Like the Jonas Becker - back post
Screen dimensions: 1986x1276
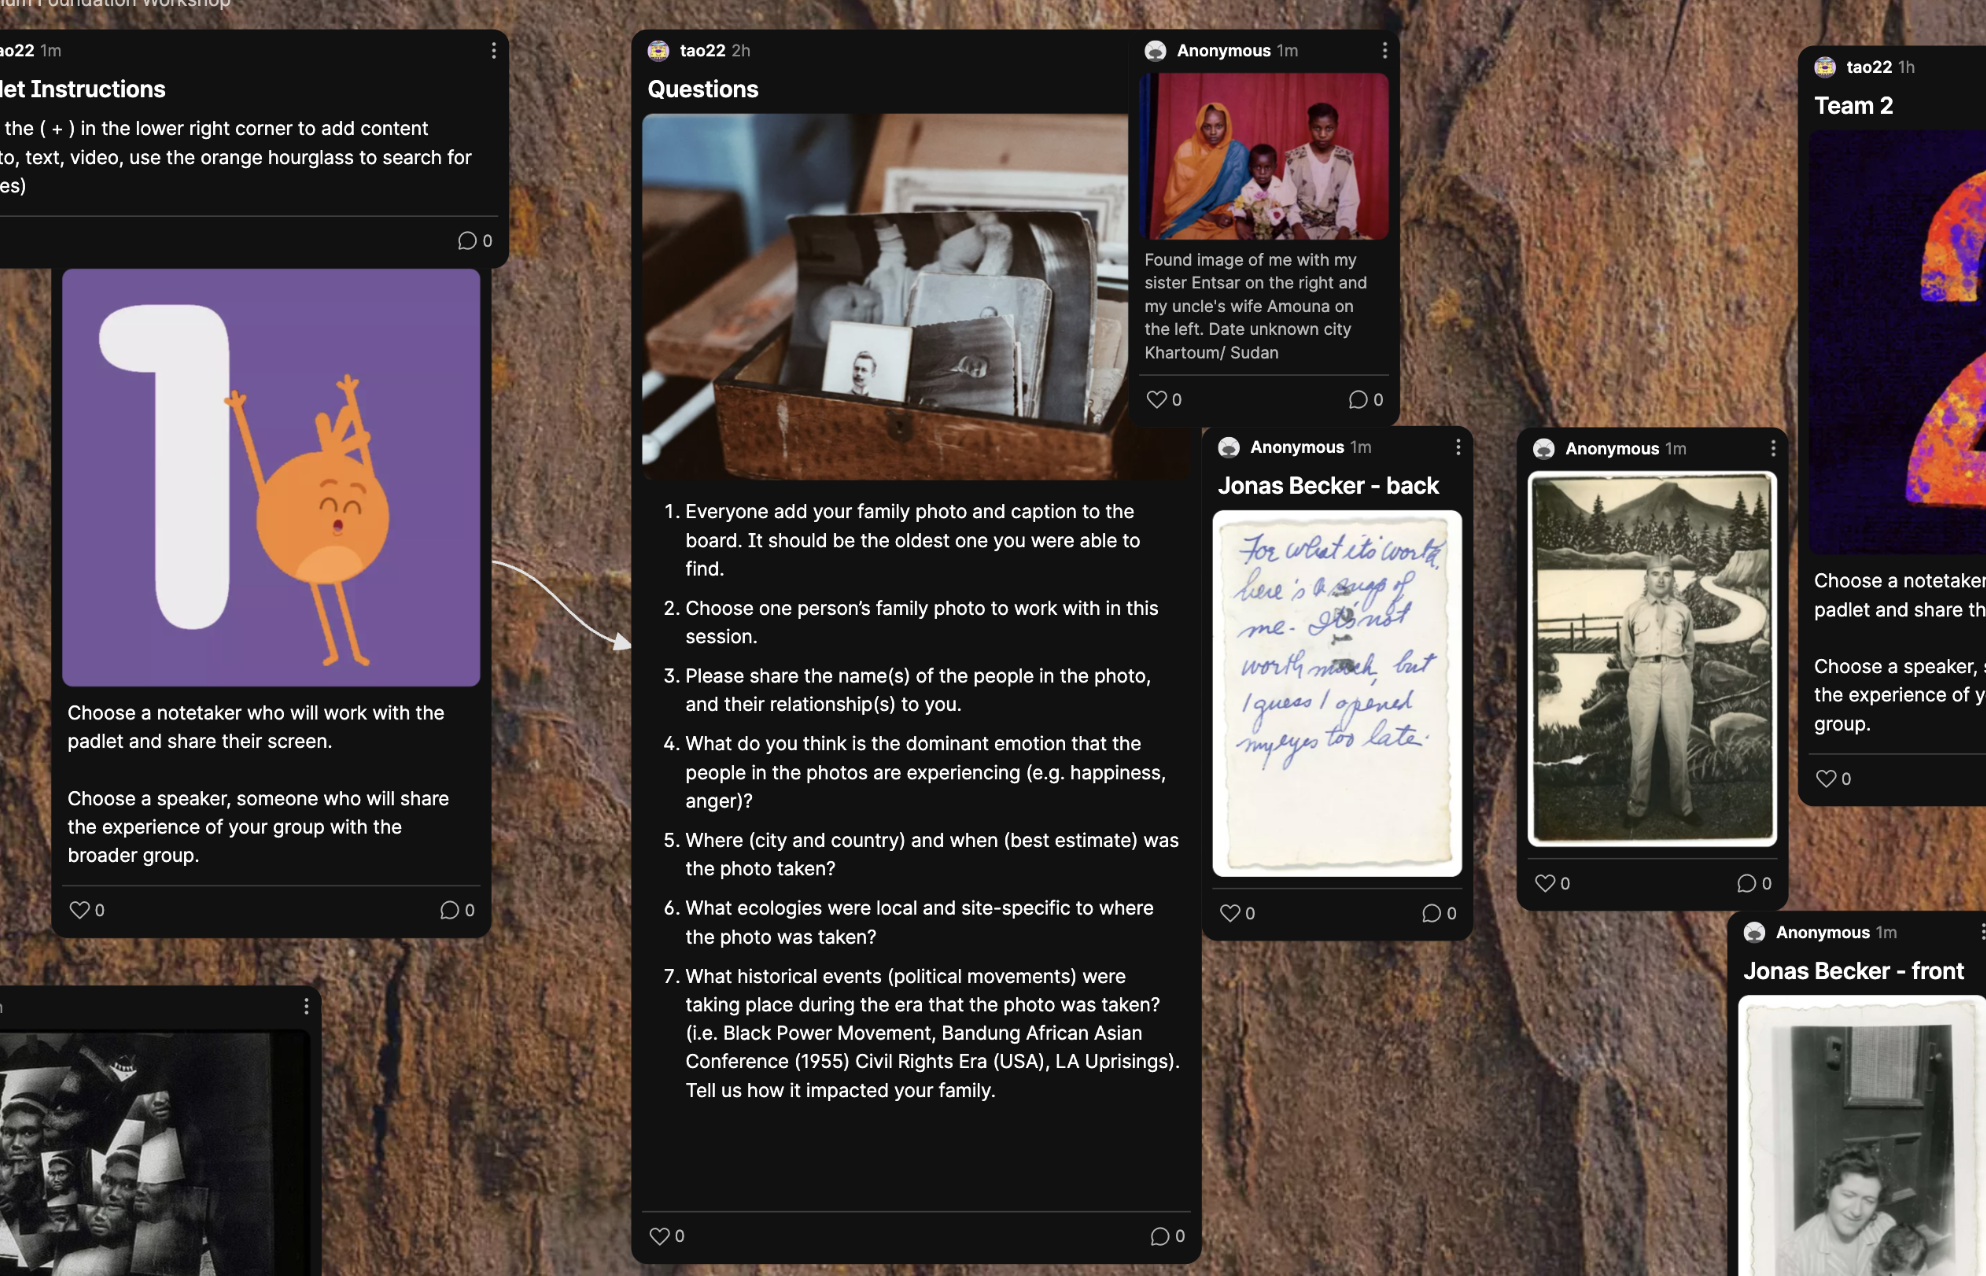point(1230,913)
